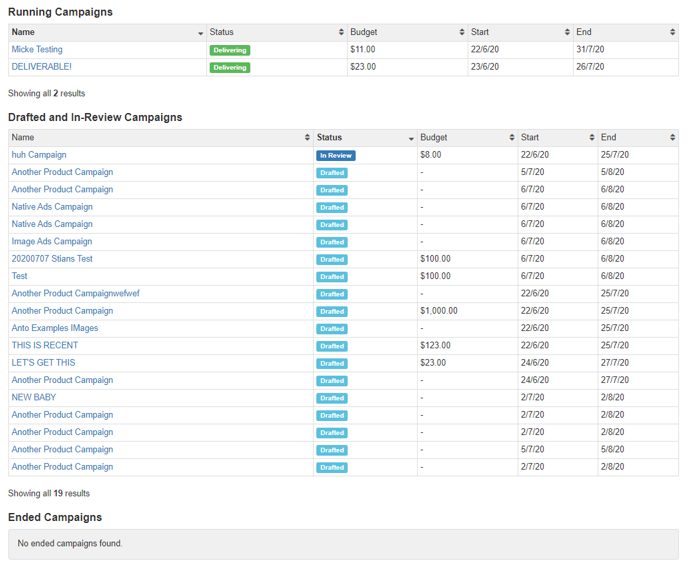
Task: Open the Anto Examples IMages campaign
Action: (x=55, y=328)
